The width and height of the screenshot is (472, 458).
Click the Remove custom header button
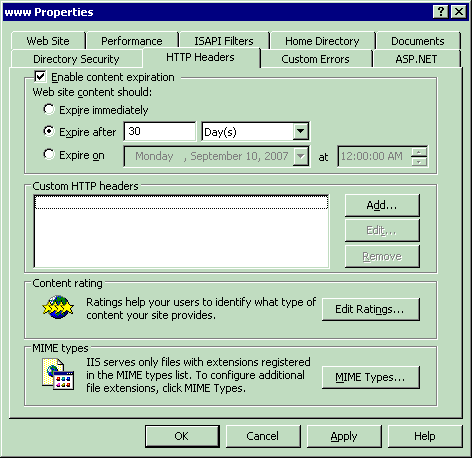382,256
